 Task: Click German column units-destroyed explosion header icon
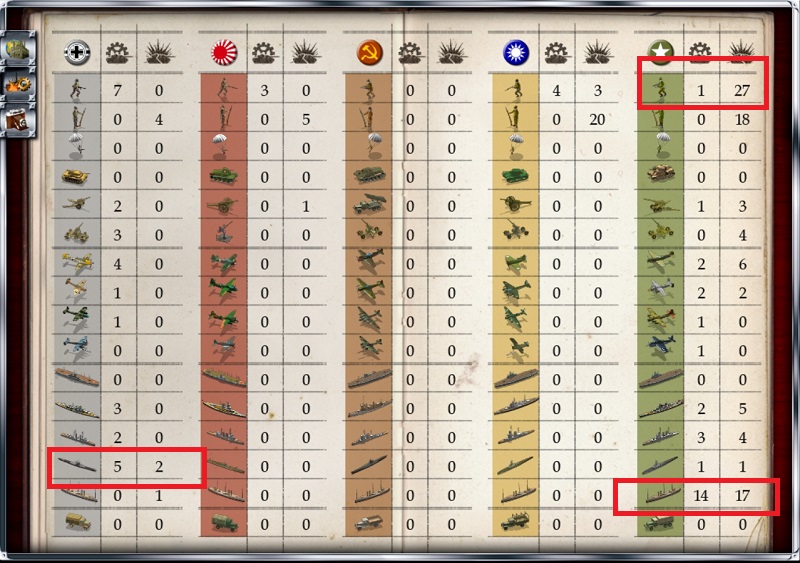pyautogui.click(x=159, y=53)
